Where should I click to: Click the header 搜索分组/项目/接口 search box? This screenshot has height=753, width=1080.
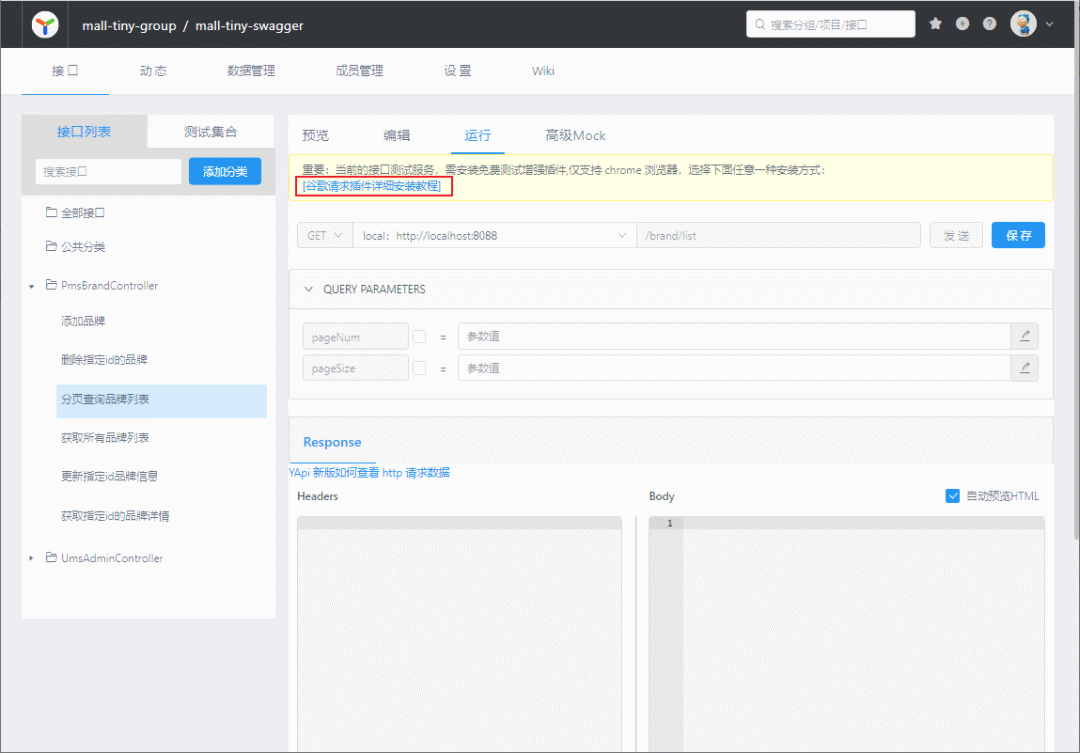(x=831, y=24)
